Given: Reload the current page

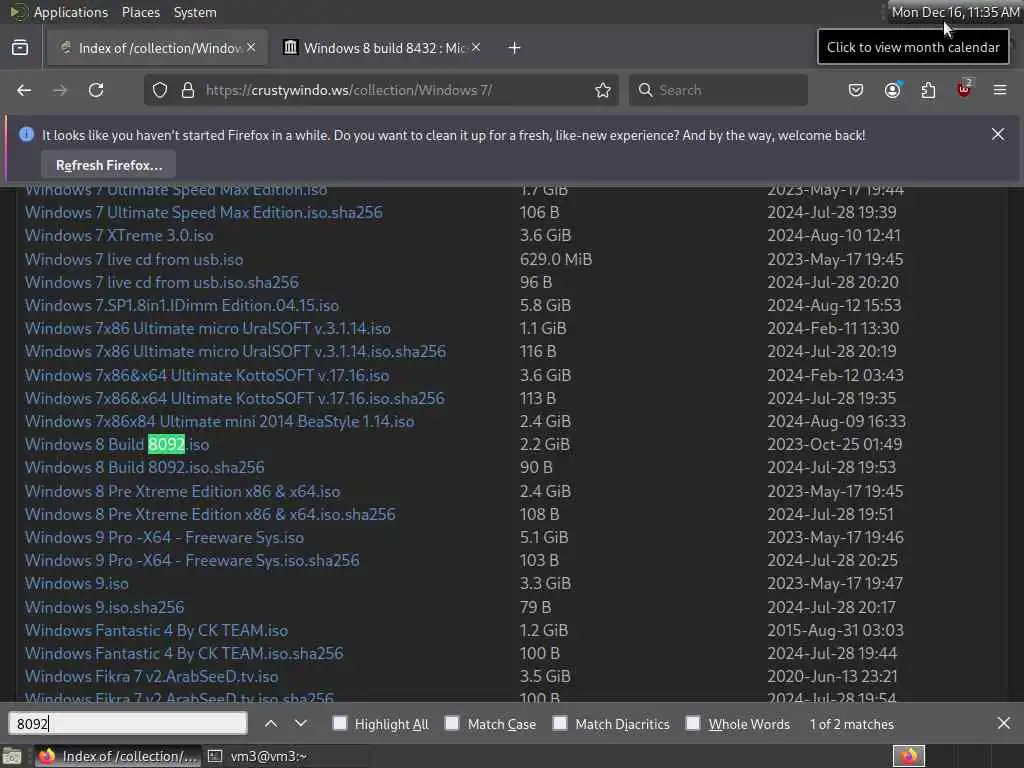Looking at the screenshot, I should point(96,90).
